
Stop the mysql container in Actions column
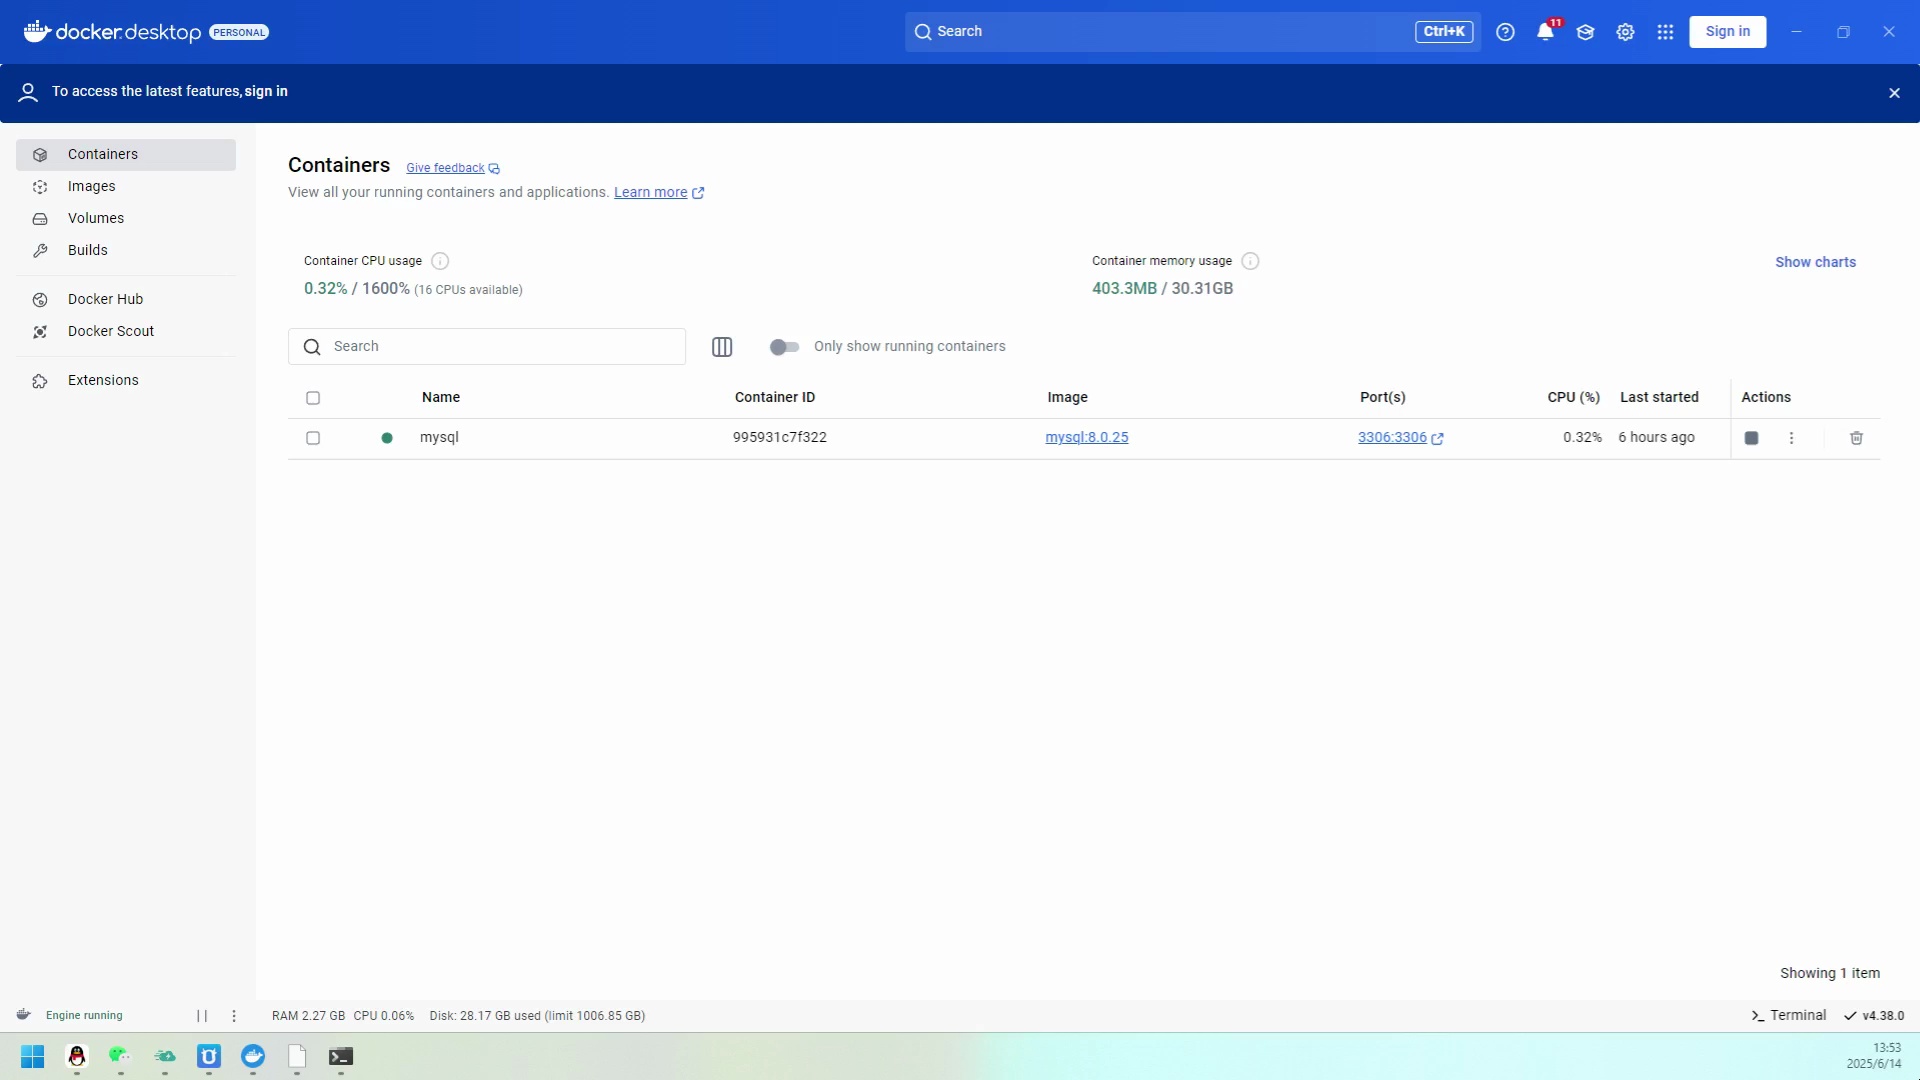click(x=1752, y=438)
